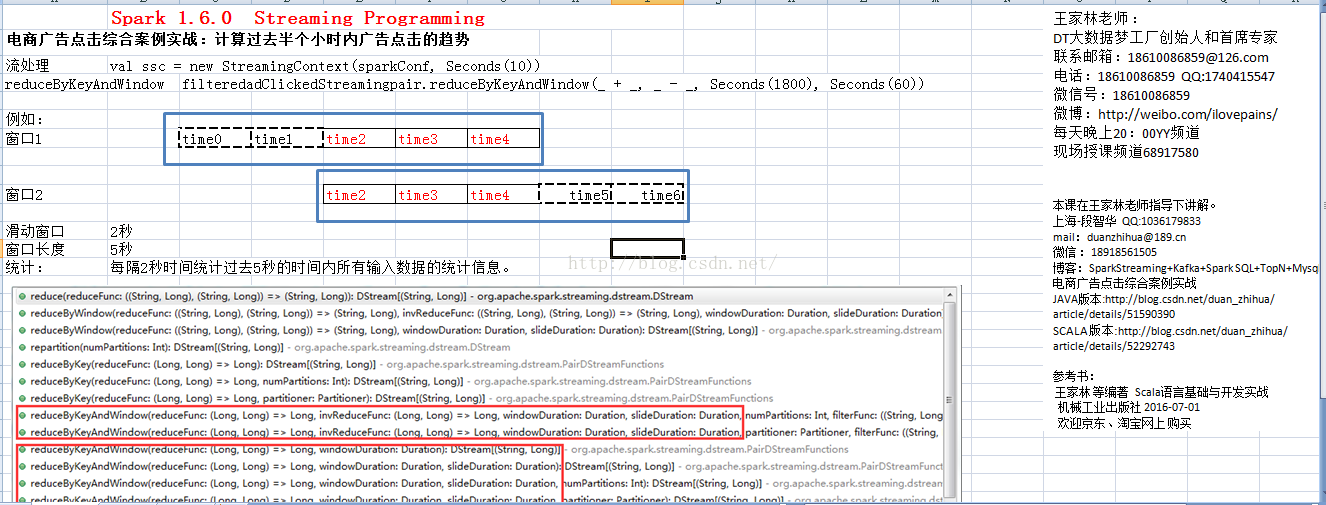Screen dimensions: 1326x505
Task: Select reduceByKeyAndWindow suggestion ending slideDuration: Duration): DStream
Action: click(481, 466)
